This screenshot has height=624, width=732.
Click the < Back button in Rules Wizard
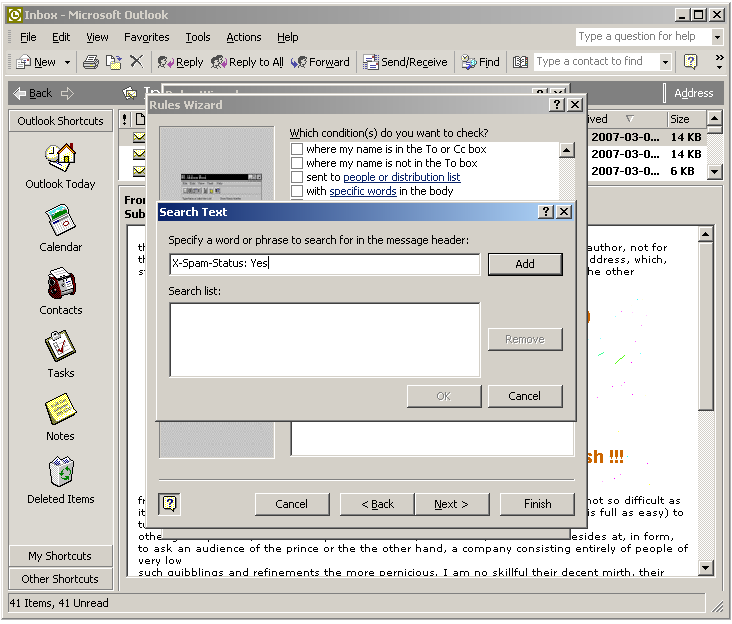pyautogui.click(x=377, y=504)
